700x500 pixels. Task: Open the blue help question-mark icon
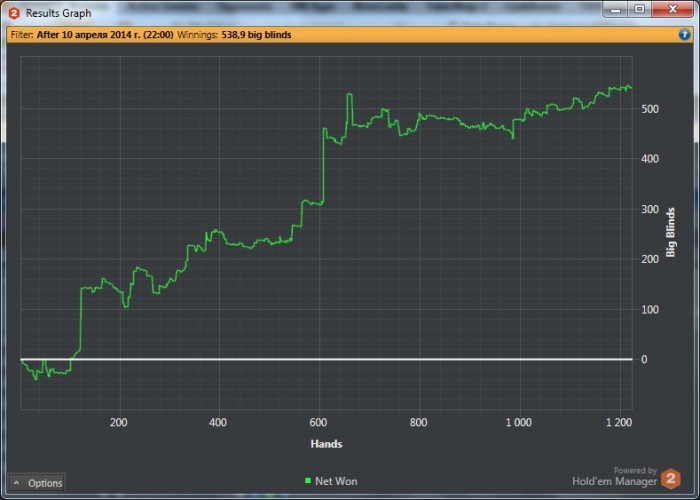(684, 34)
